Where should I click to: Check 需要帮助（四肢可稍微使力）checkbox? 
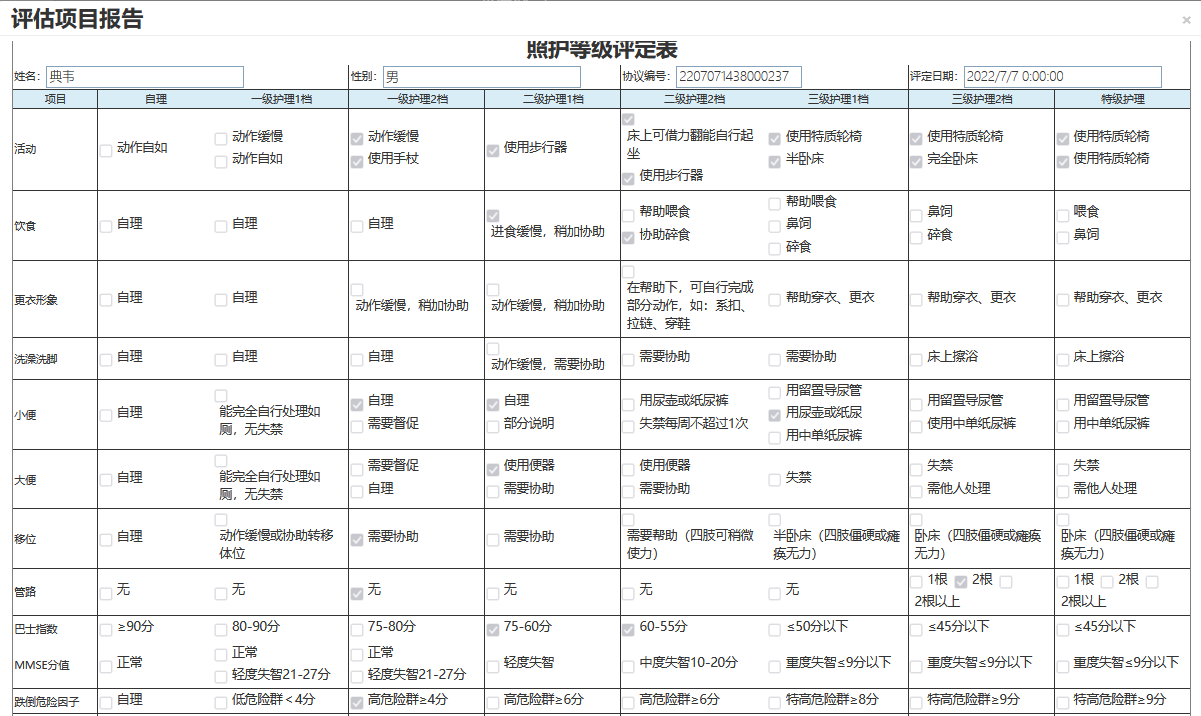628,520
